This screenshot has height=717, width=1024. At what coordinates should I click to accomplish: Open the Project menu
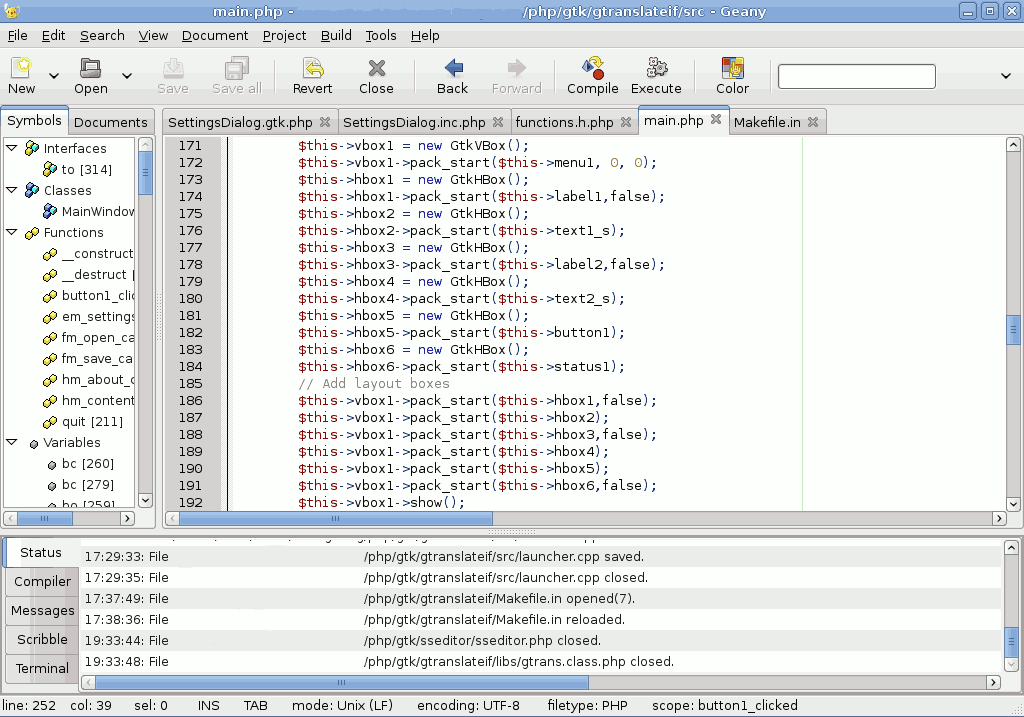(284, 35)
